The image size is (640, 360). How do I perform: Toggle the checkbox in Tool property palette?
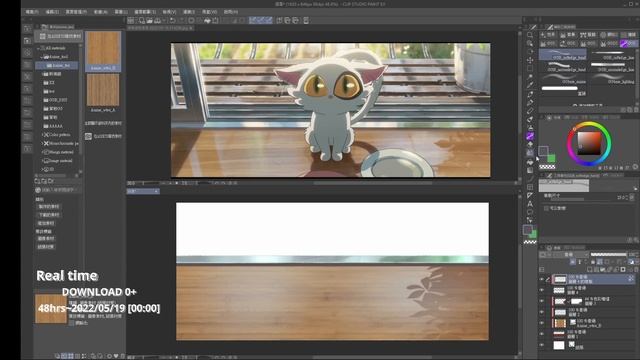(x=546, y=208)
